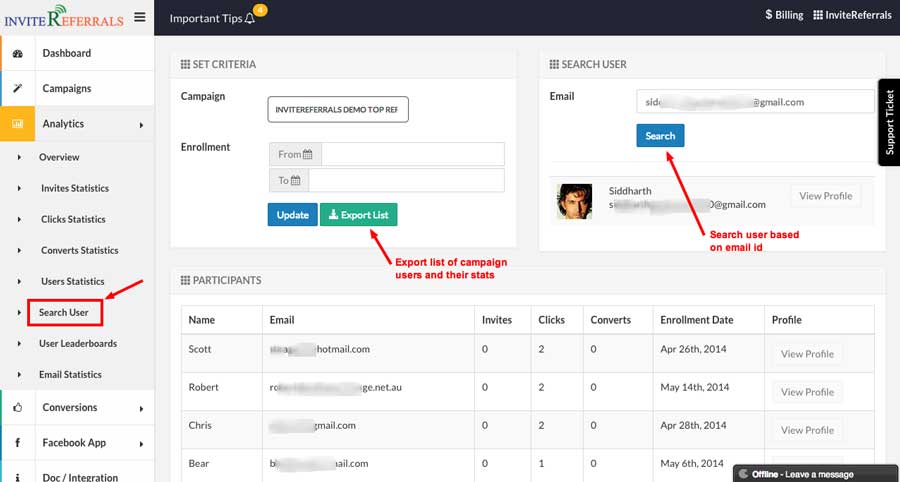Click the Enrollment Date column header
This screenshot has width=900, height=482.
[x=696, y=320]
